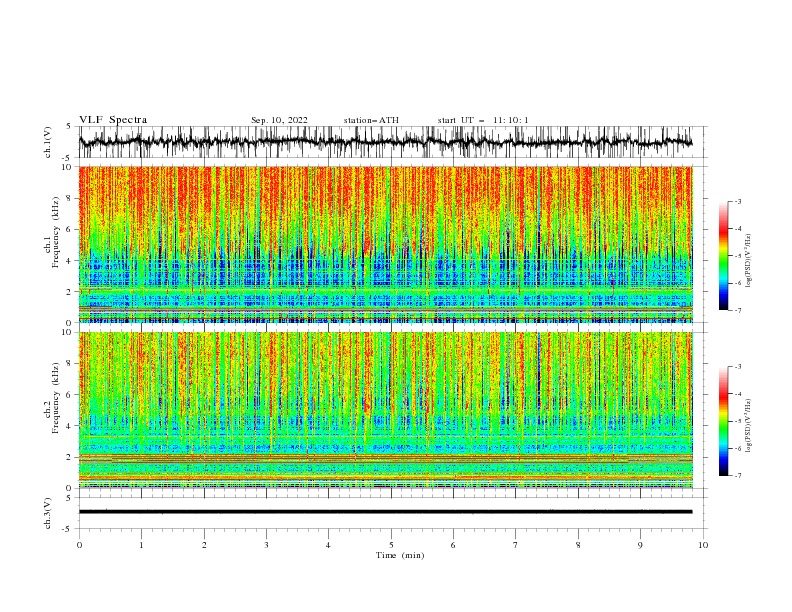
Task: Click the flat black ch.3 trace line
Action: (385, 512)
